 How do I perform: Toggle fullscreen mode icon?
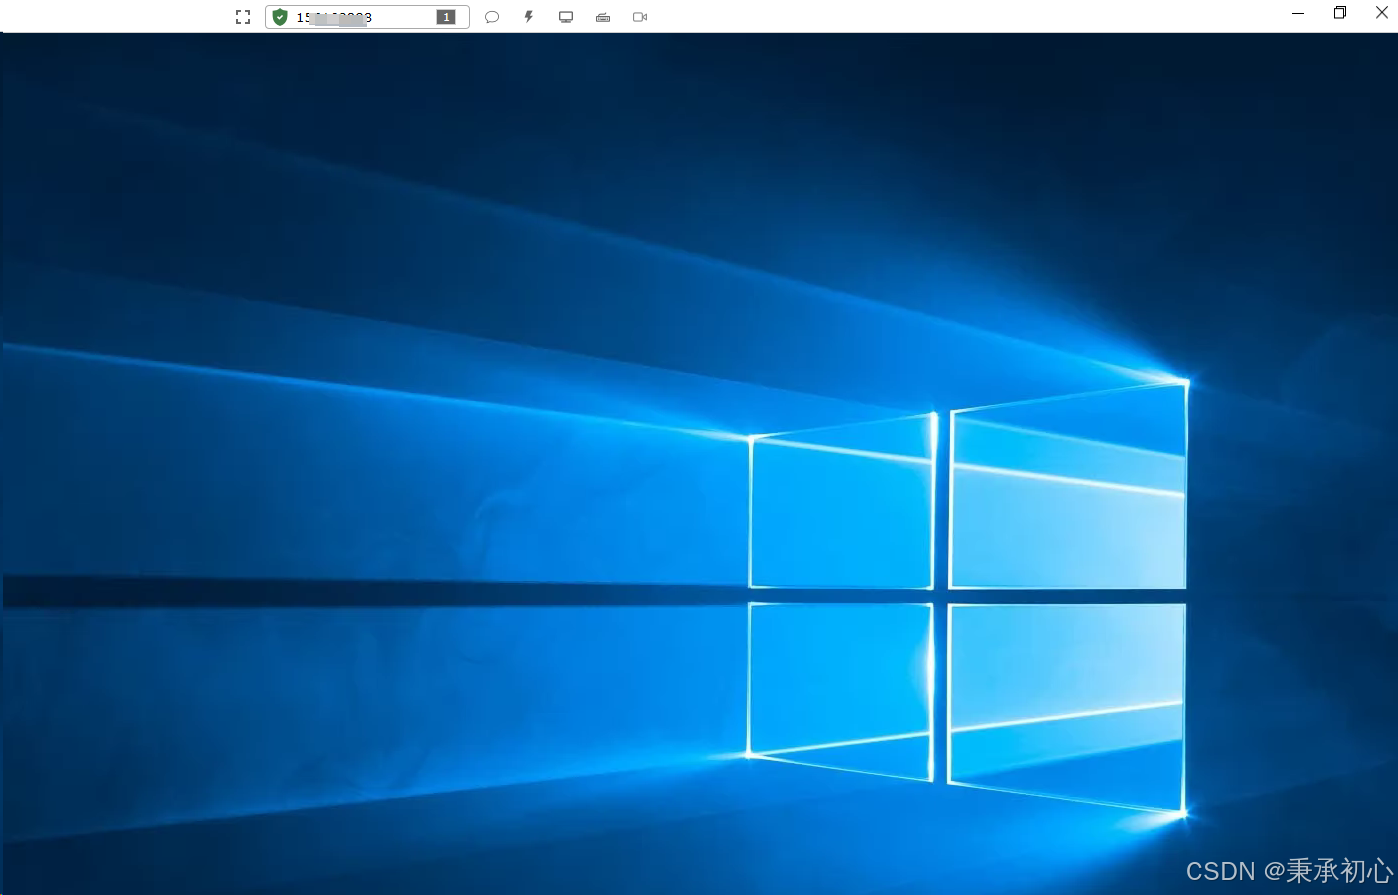243,17
